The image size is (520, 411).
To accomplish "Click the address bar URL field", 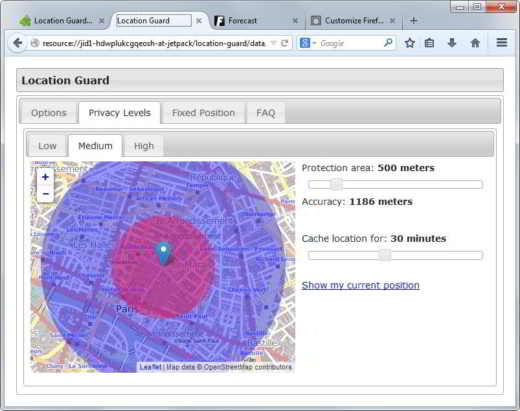I will pyautogui.click(x=154, y=43).
